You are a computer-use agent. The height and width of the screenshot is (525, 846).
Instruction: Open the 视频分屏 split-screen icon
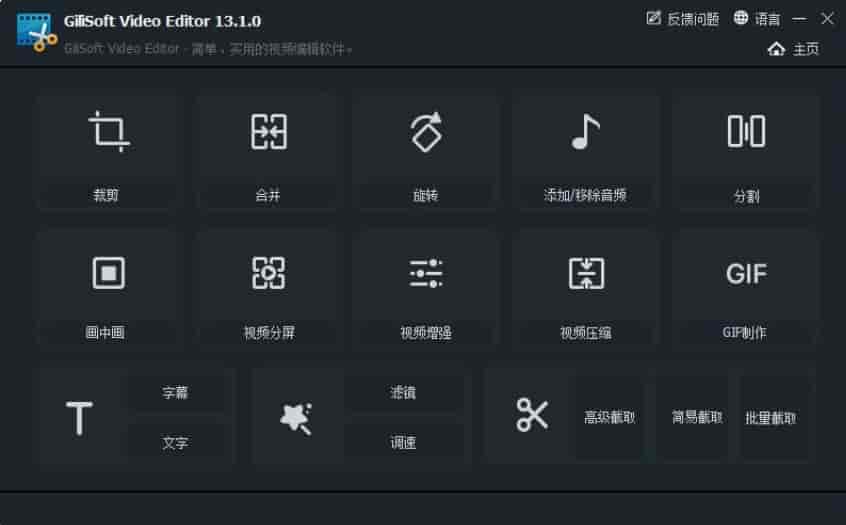point(268,273)
